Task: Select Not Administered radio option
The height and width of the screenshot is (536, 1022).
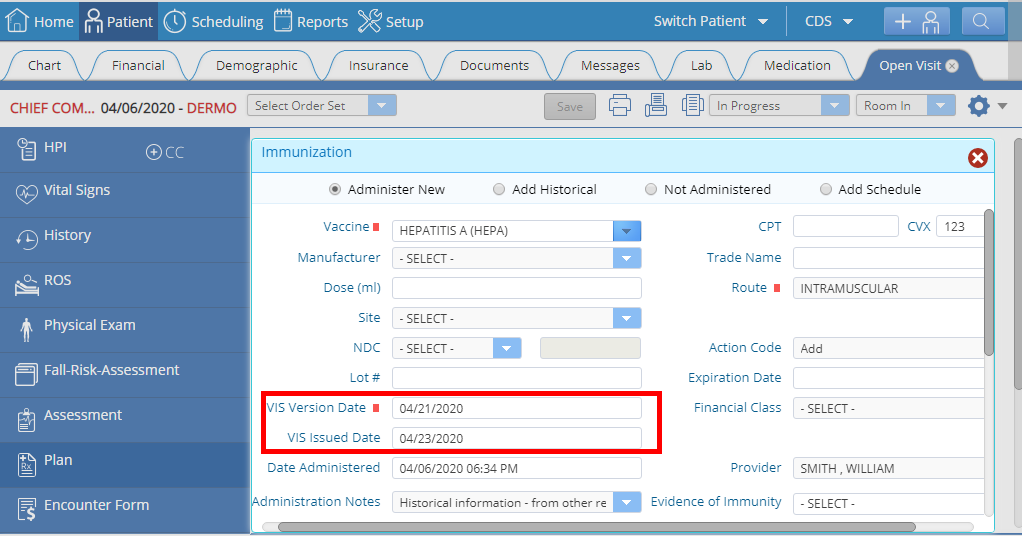Action: tap(650, 189)
